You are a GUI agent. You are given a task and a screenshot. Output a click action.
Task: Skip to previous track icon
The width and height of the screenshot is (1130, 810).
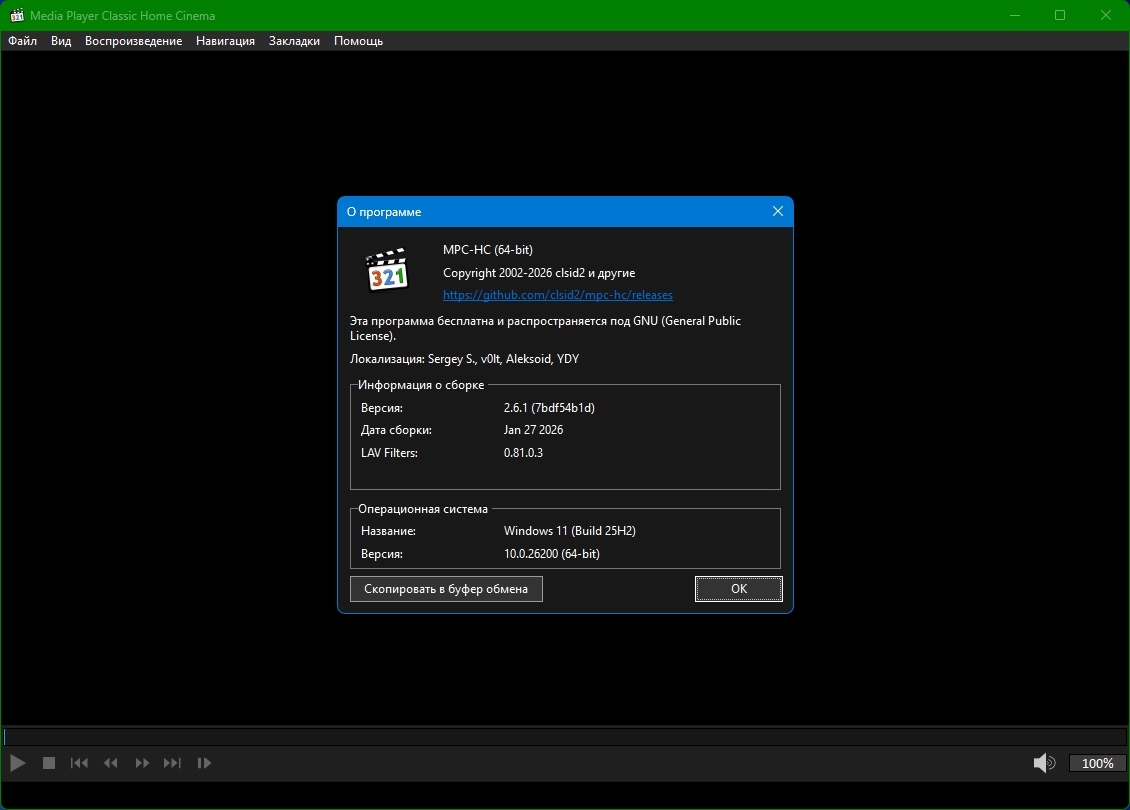[x=79, y=763]
